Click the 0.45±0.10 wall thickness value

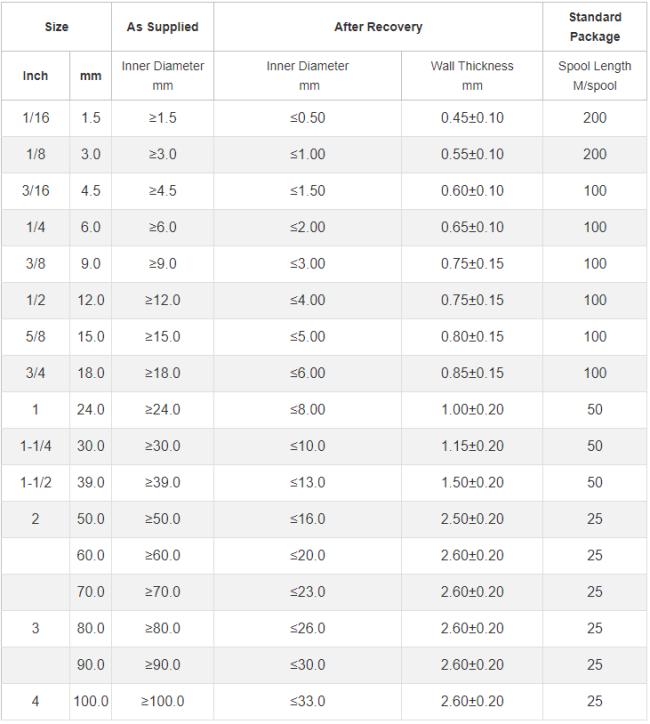pyautogui.click(x=472, y=118)
